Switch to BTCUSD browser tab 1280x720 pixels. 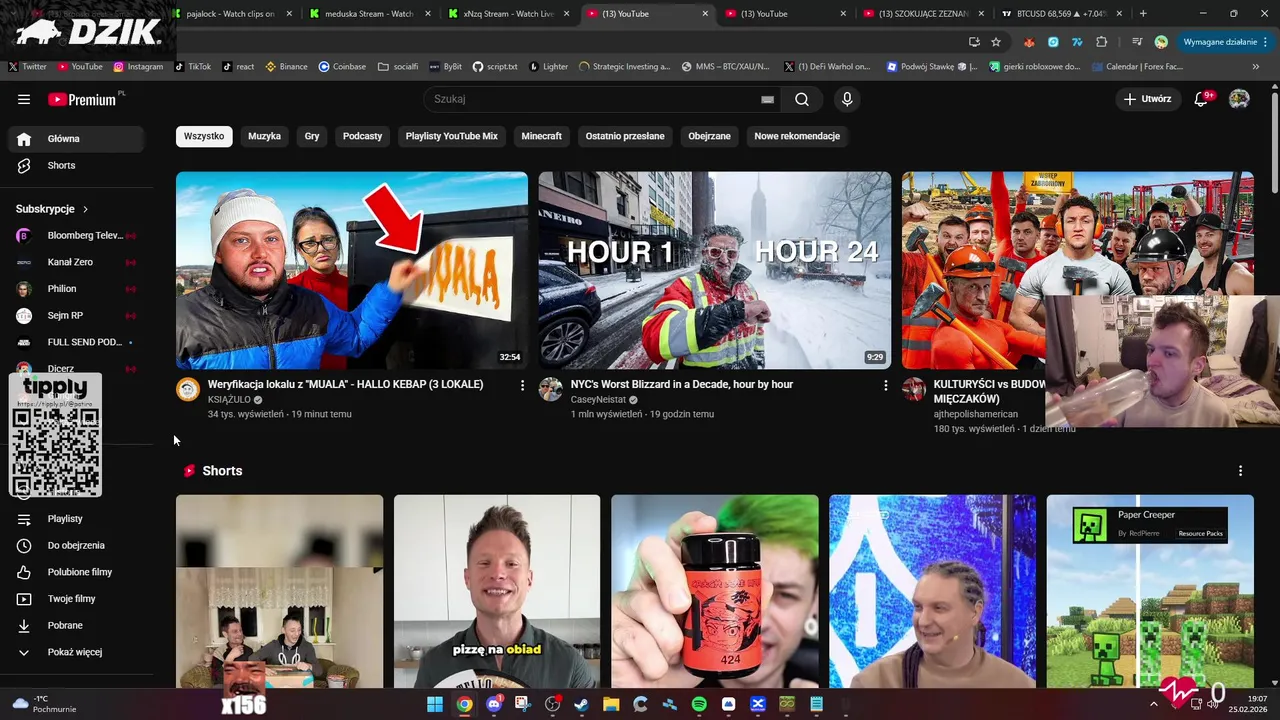point(1061,14)
